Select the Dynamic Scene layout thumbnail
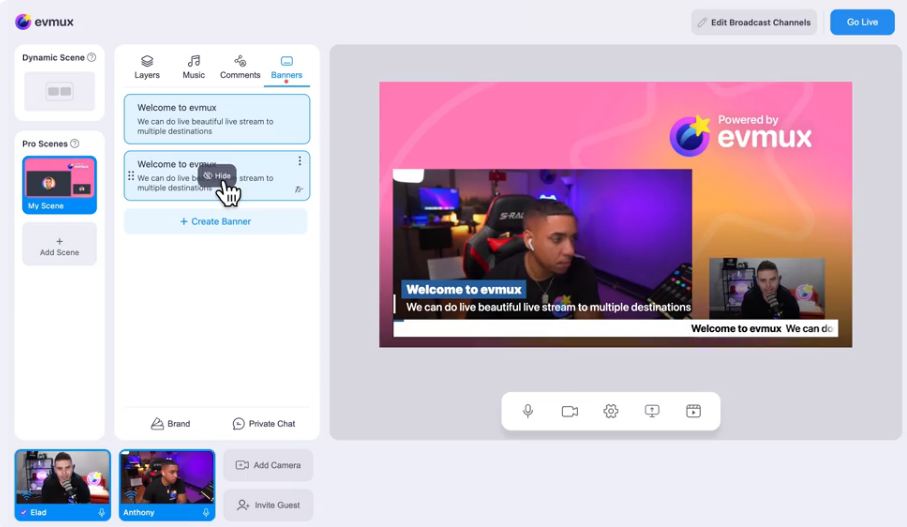The height and width of the screenshot is (527, 907). pos(60,91)
